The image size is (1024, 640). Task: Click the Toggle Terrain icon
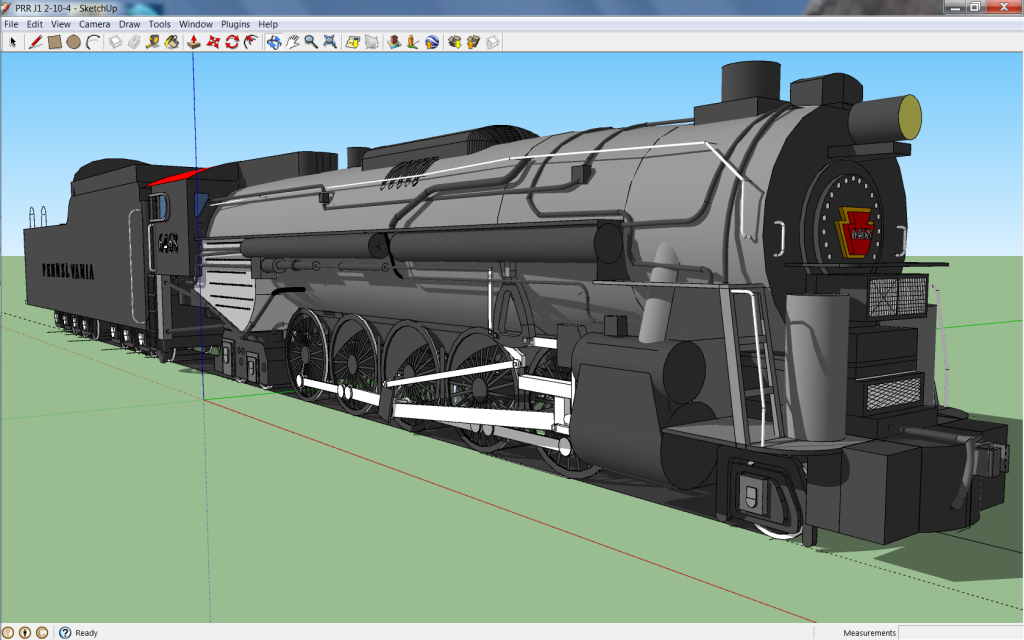[372, 42]
